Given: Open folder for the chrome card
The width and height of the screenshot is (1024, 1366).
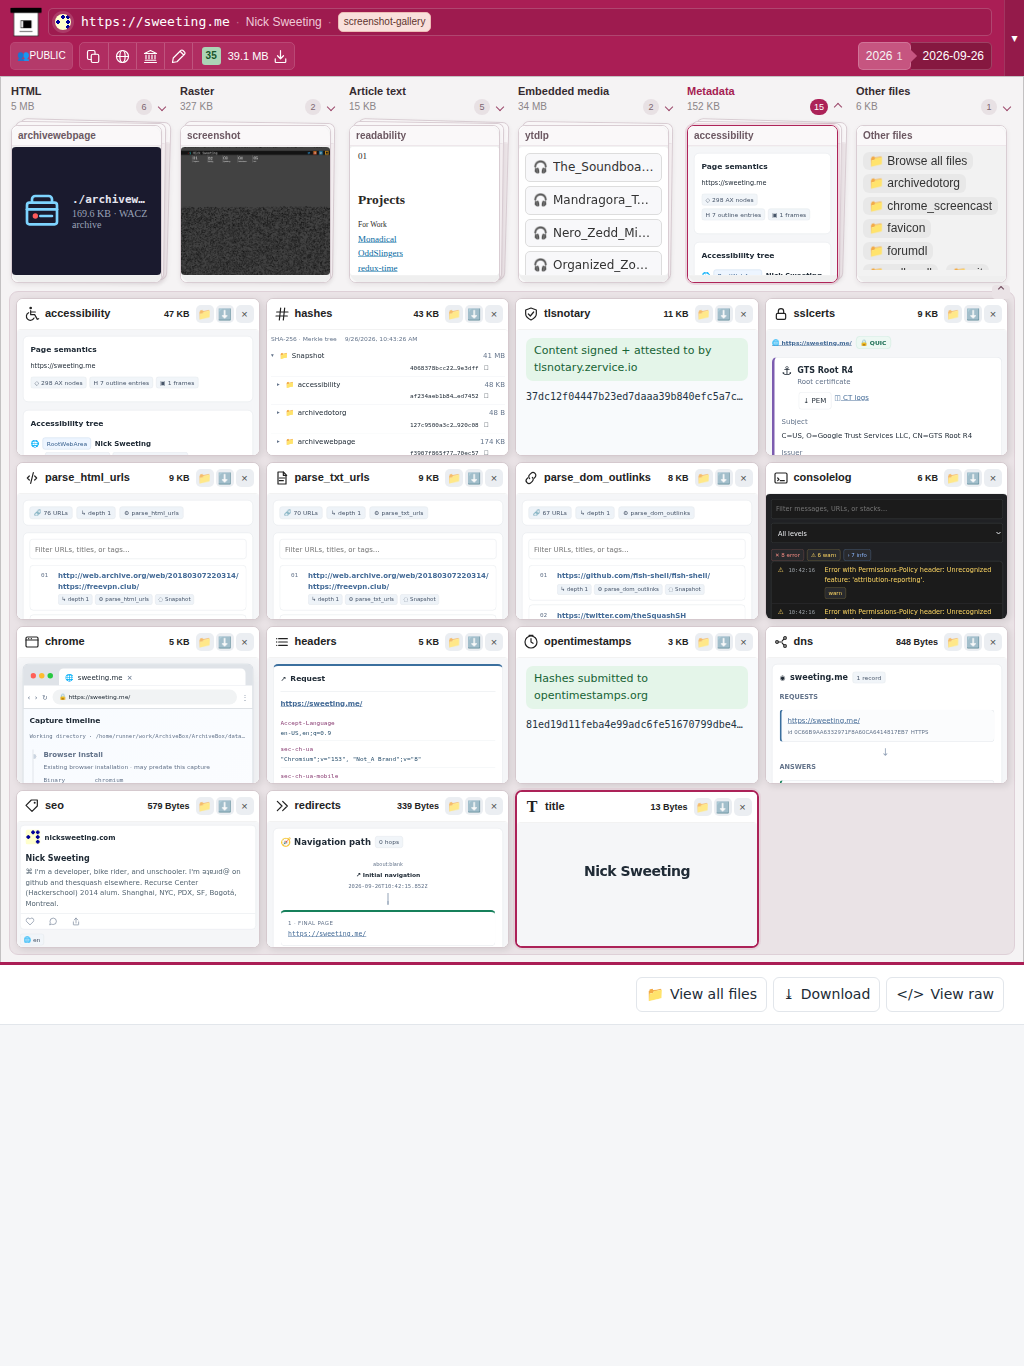Looking at the screenshot, I should click(205, 642).
